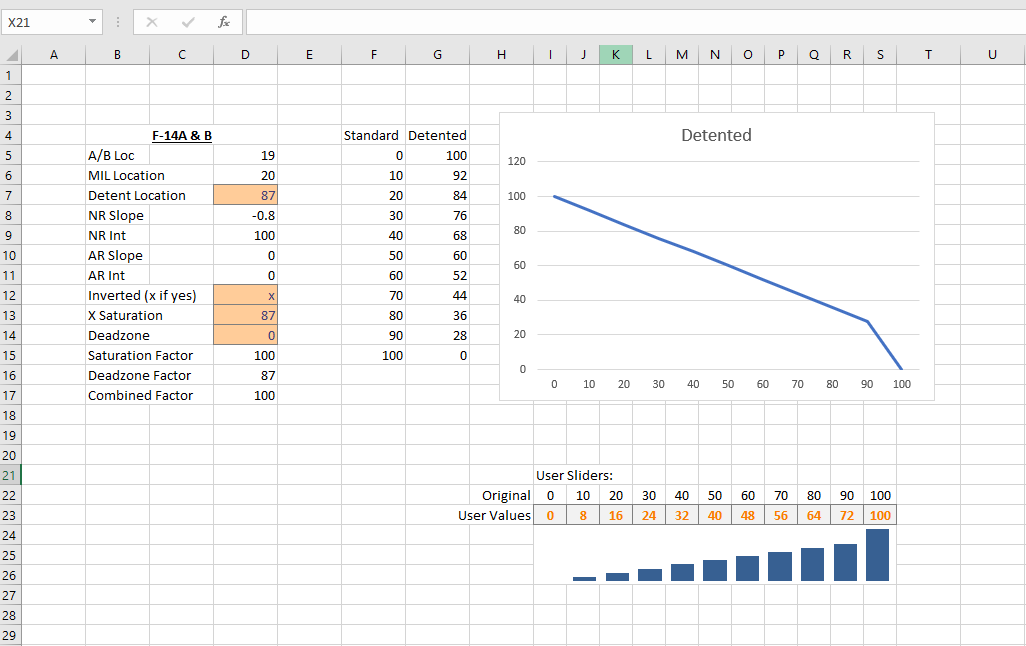This screenshot has height=646, width=1026.
Task: Select row 21 header
Action: click(10, 475)
